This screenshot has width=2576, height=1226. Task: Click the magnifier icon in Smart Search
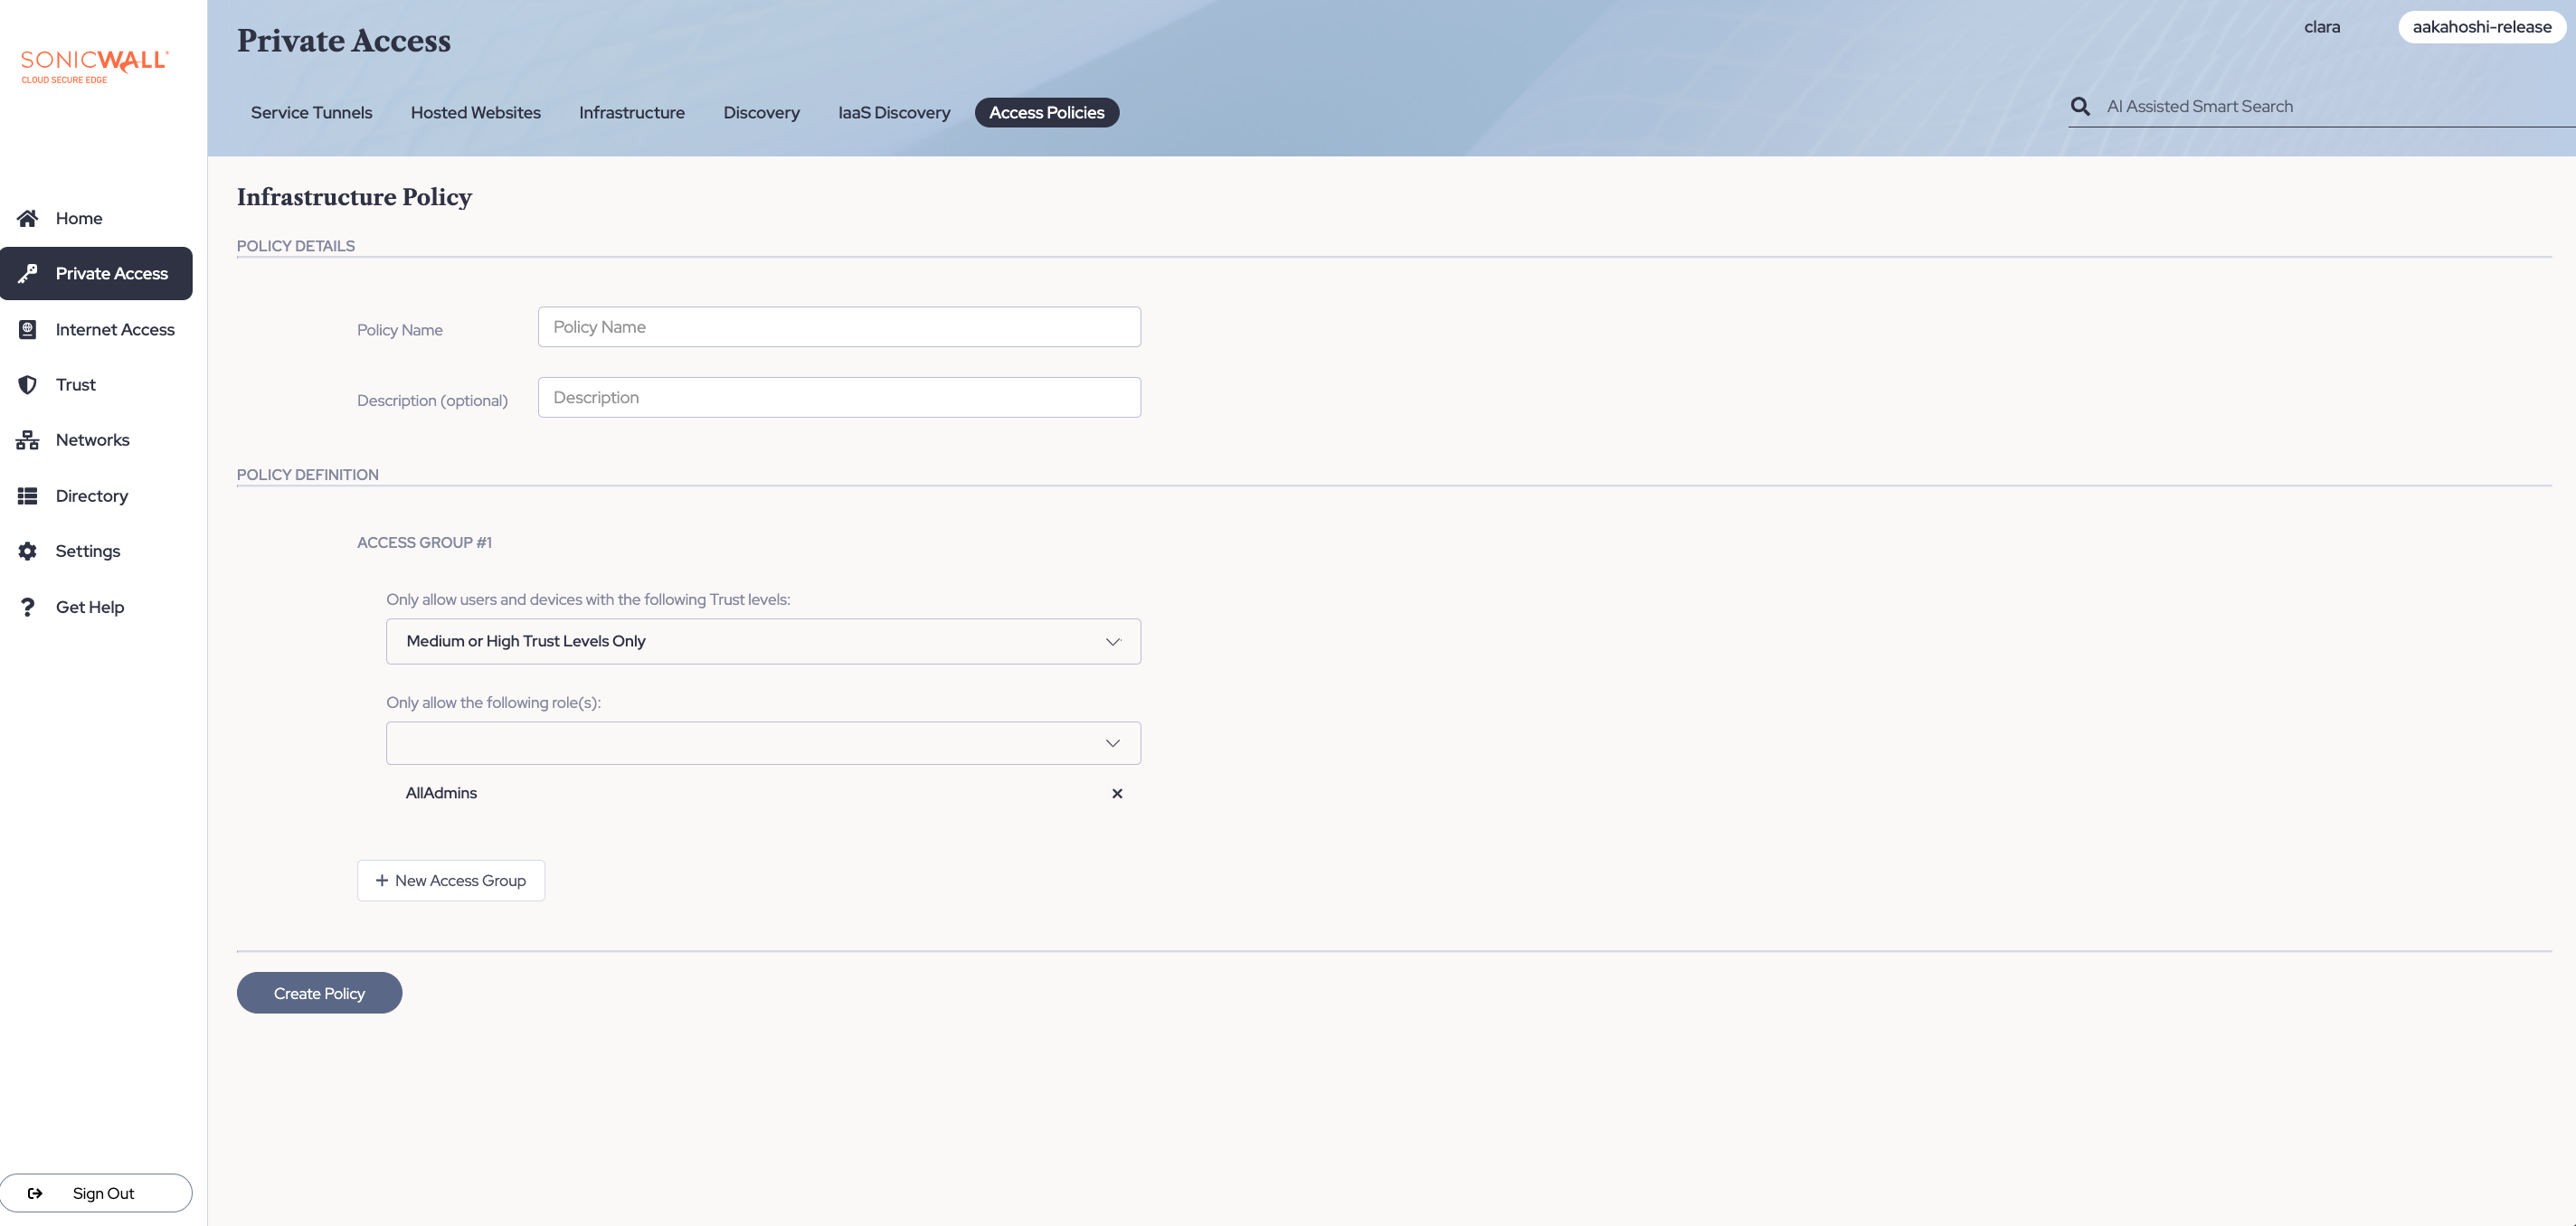pyautogui.click(x=2080, y=106)
